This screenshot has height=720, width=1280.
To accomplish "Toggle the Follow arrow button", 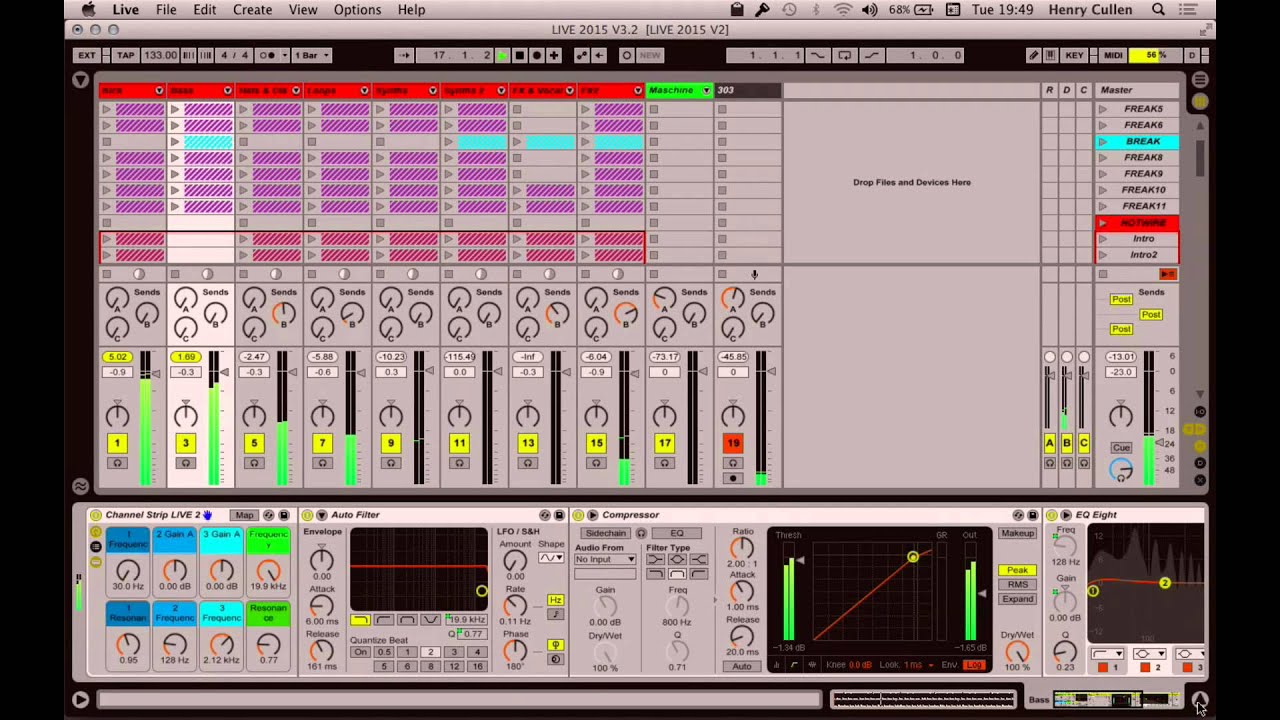I will click(403, 55).
